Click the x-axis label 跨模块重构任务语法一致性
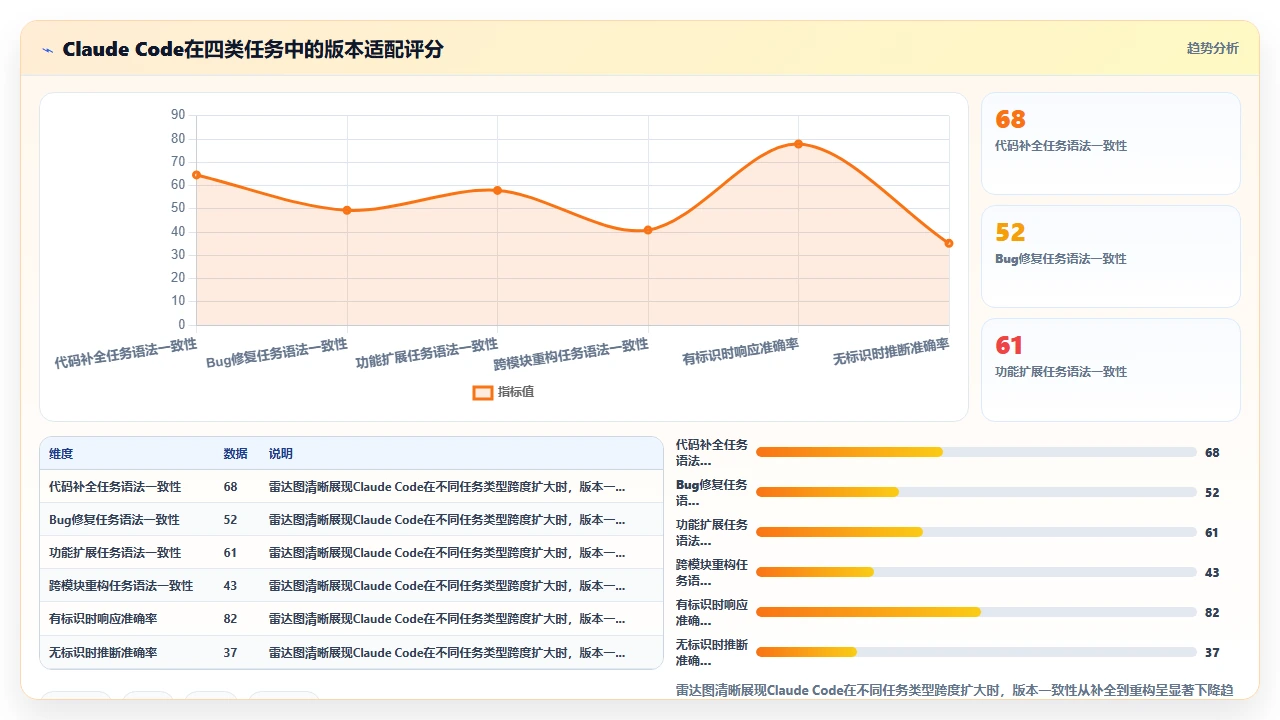The width and height of the screenshot is (1280, 720). point(571,355)
